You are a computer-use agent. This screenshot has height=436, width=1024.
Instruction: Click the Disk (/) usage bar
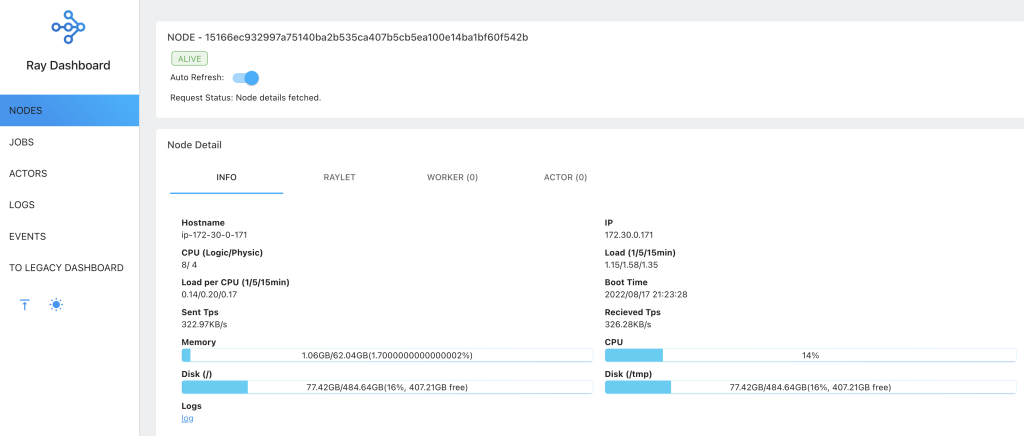tap(387, 387)
